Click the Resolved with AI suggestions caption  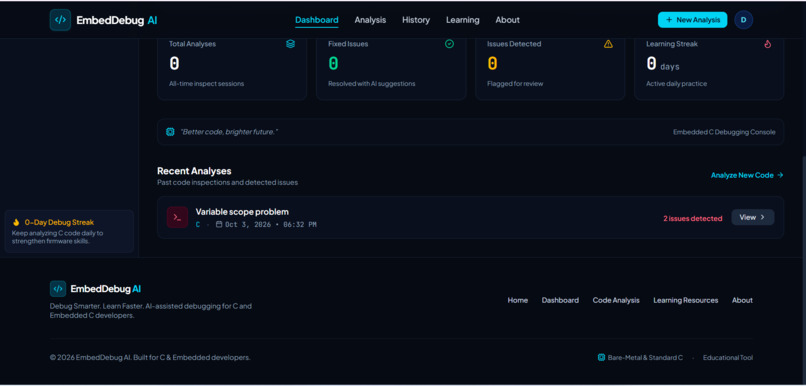pos(372,83)
